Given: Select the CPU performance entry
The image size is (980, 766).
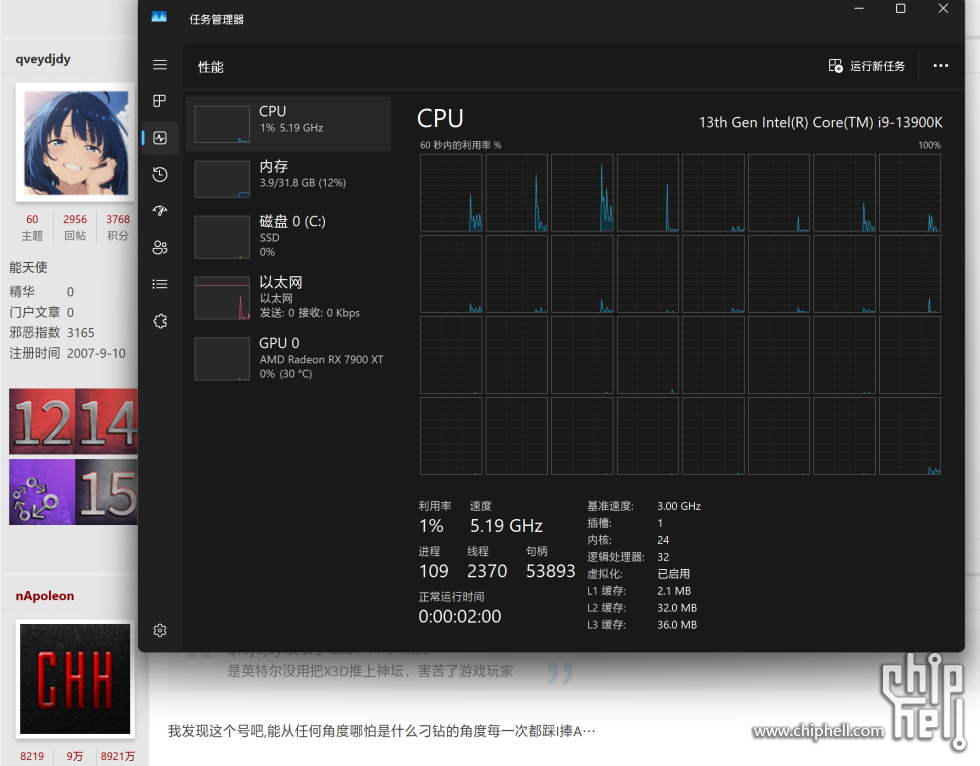Looking at the screenshot, I should [289, 124].
